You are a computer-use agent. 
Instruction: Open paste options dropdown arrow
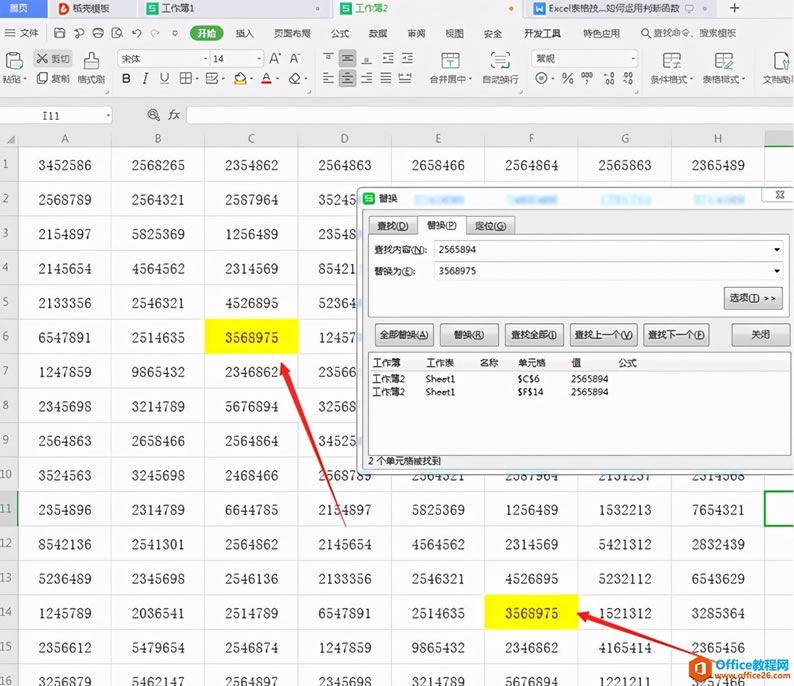(25, 79)
